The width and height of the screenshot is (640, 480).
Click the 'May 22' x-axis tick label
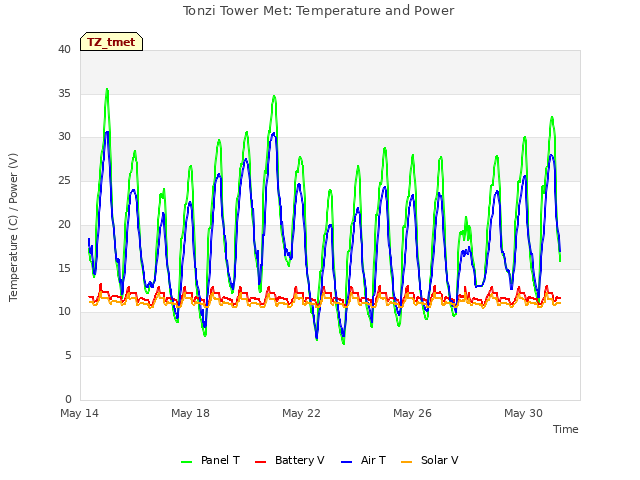[301, 413]
